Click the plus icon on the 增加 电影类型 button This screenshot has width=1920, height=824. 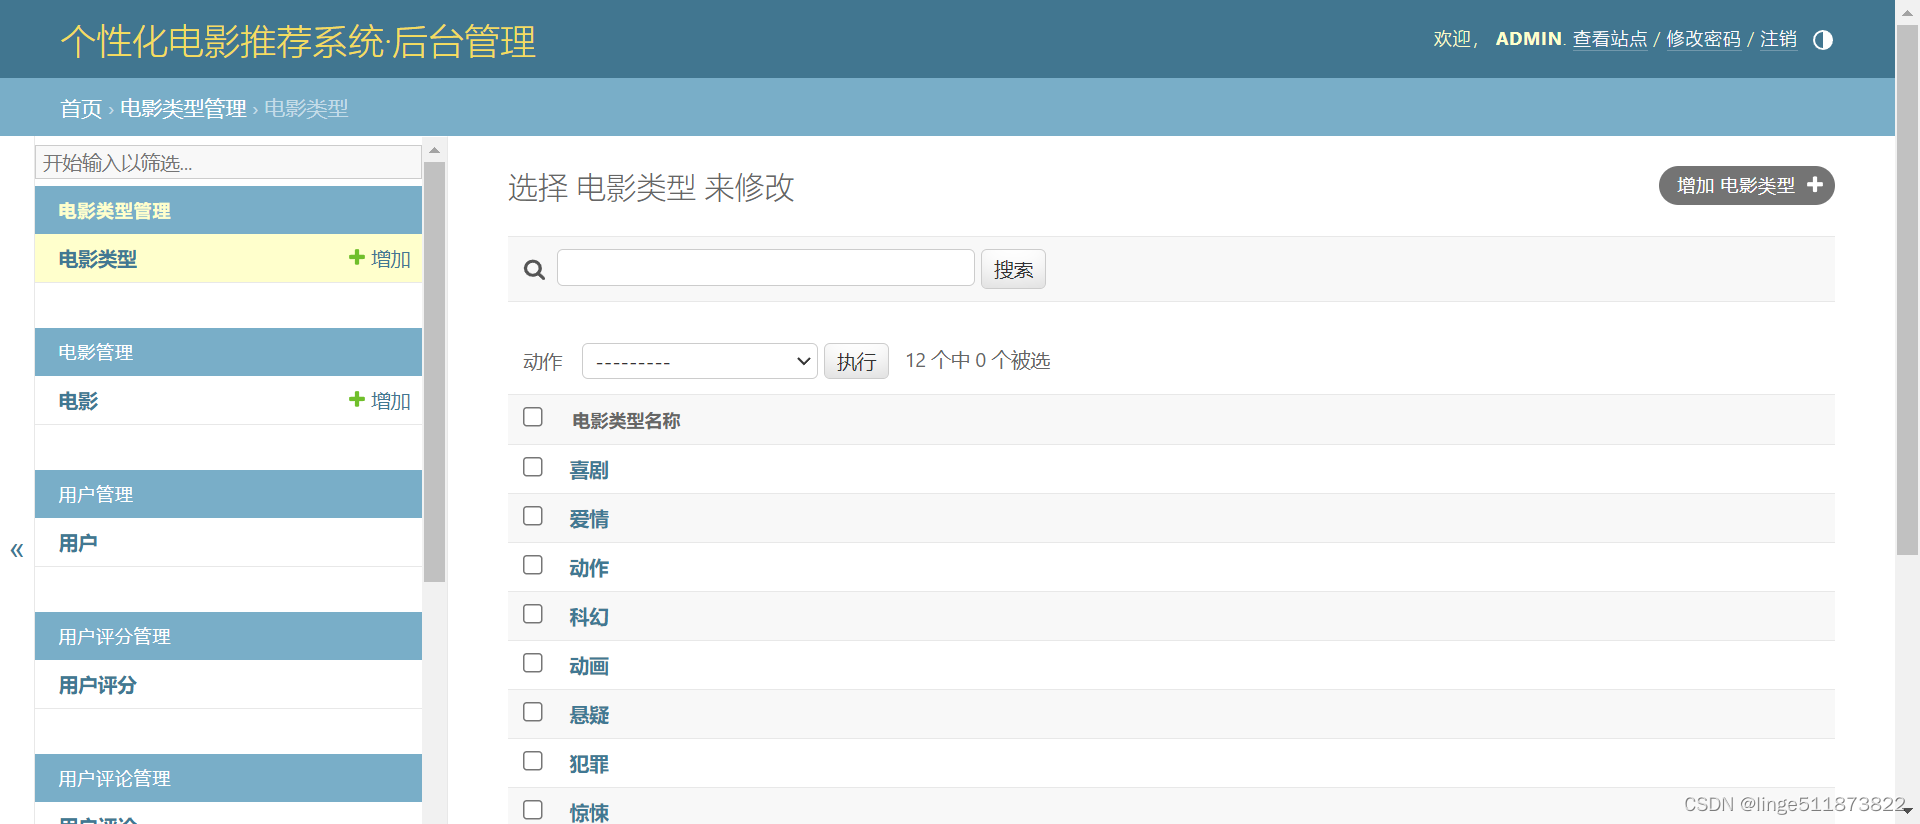(x=1815, y=185)
